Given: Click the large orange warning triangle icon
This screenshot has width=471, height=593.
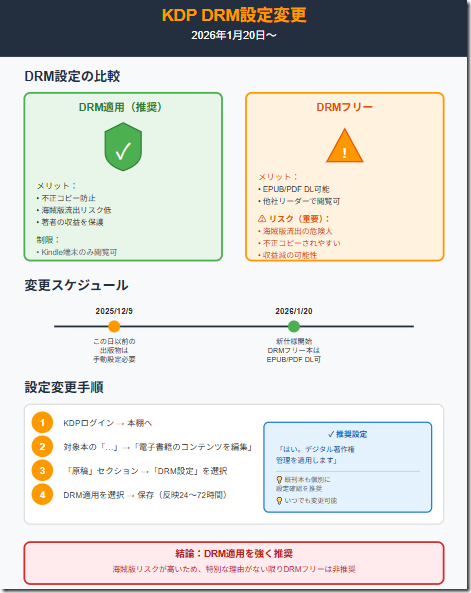Looking at the screenshot, I should pos(344,146).
